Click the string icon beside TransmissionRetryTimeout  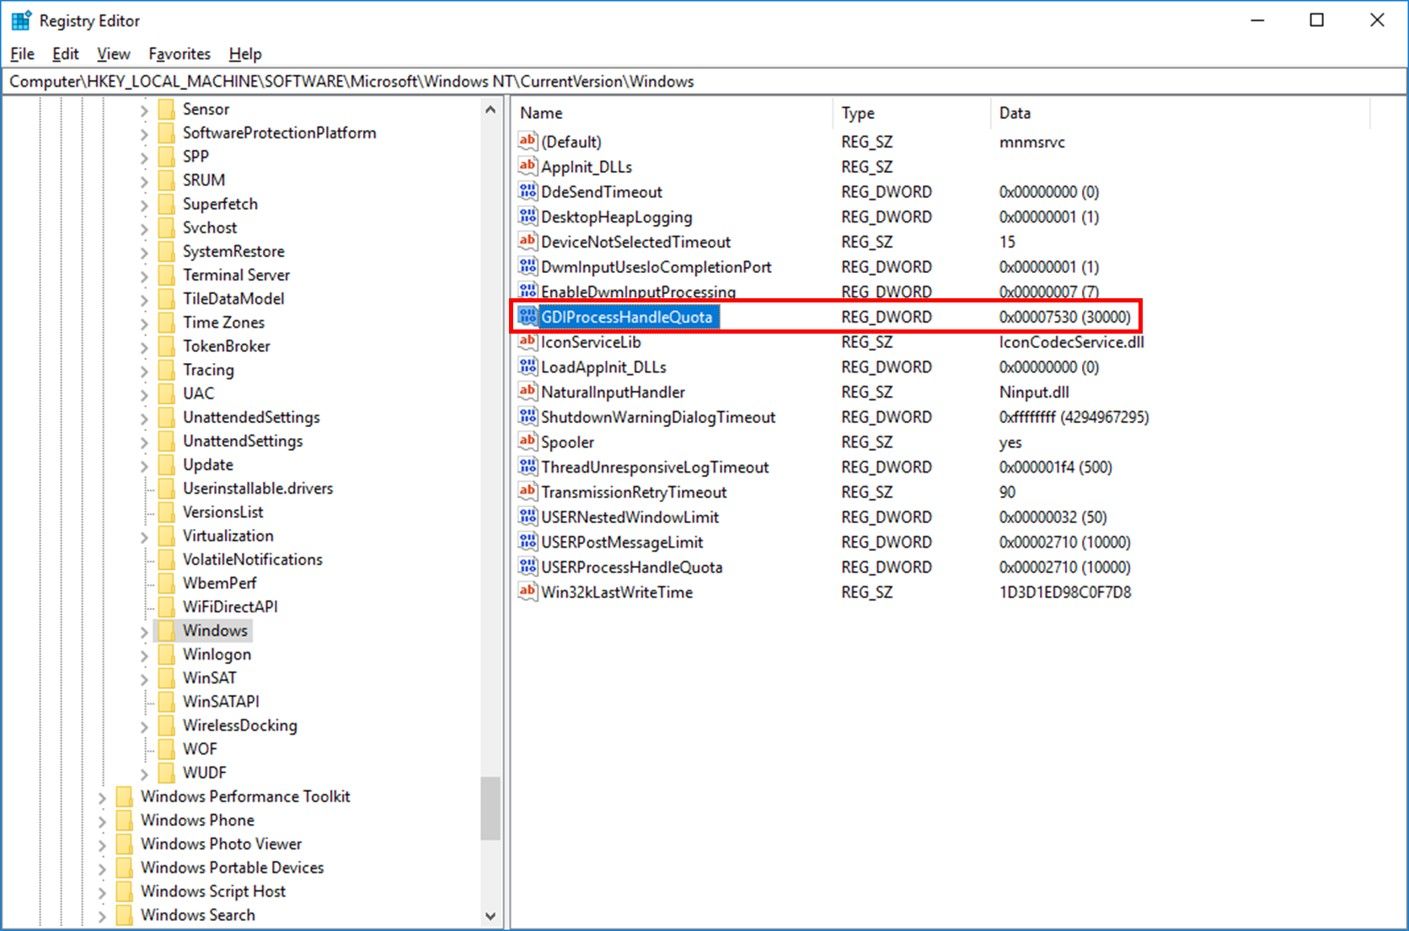(x=528, y=491)
